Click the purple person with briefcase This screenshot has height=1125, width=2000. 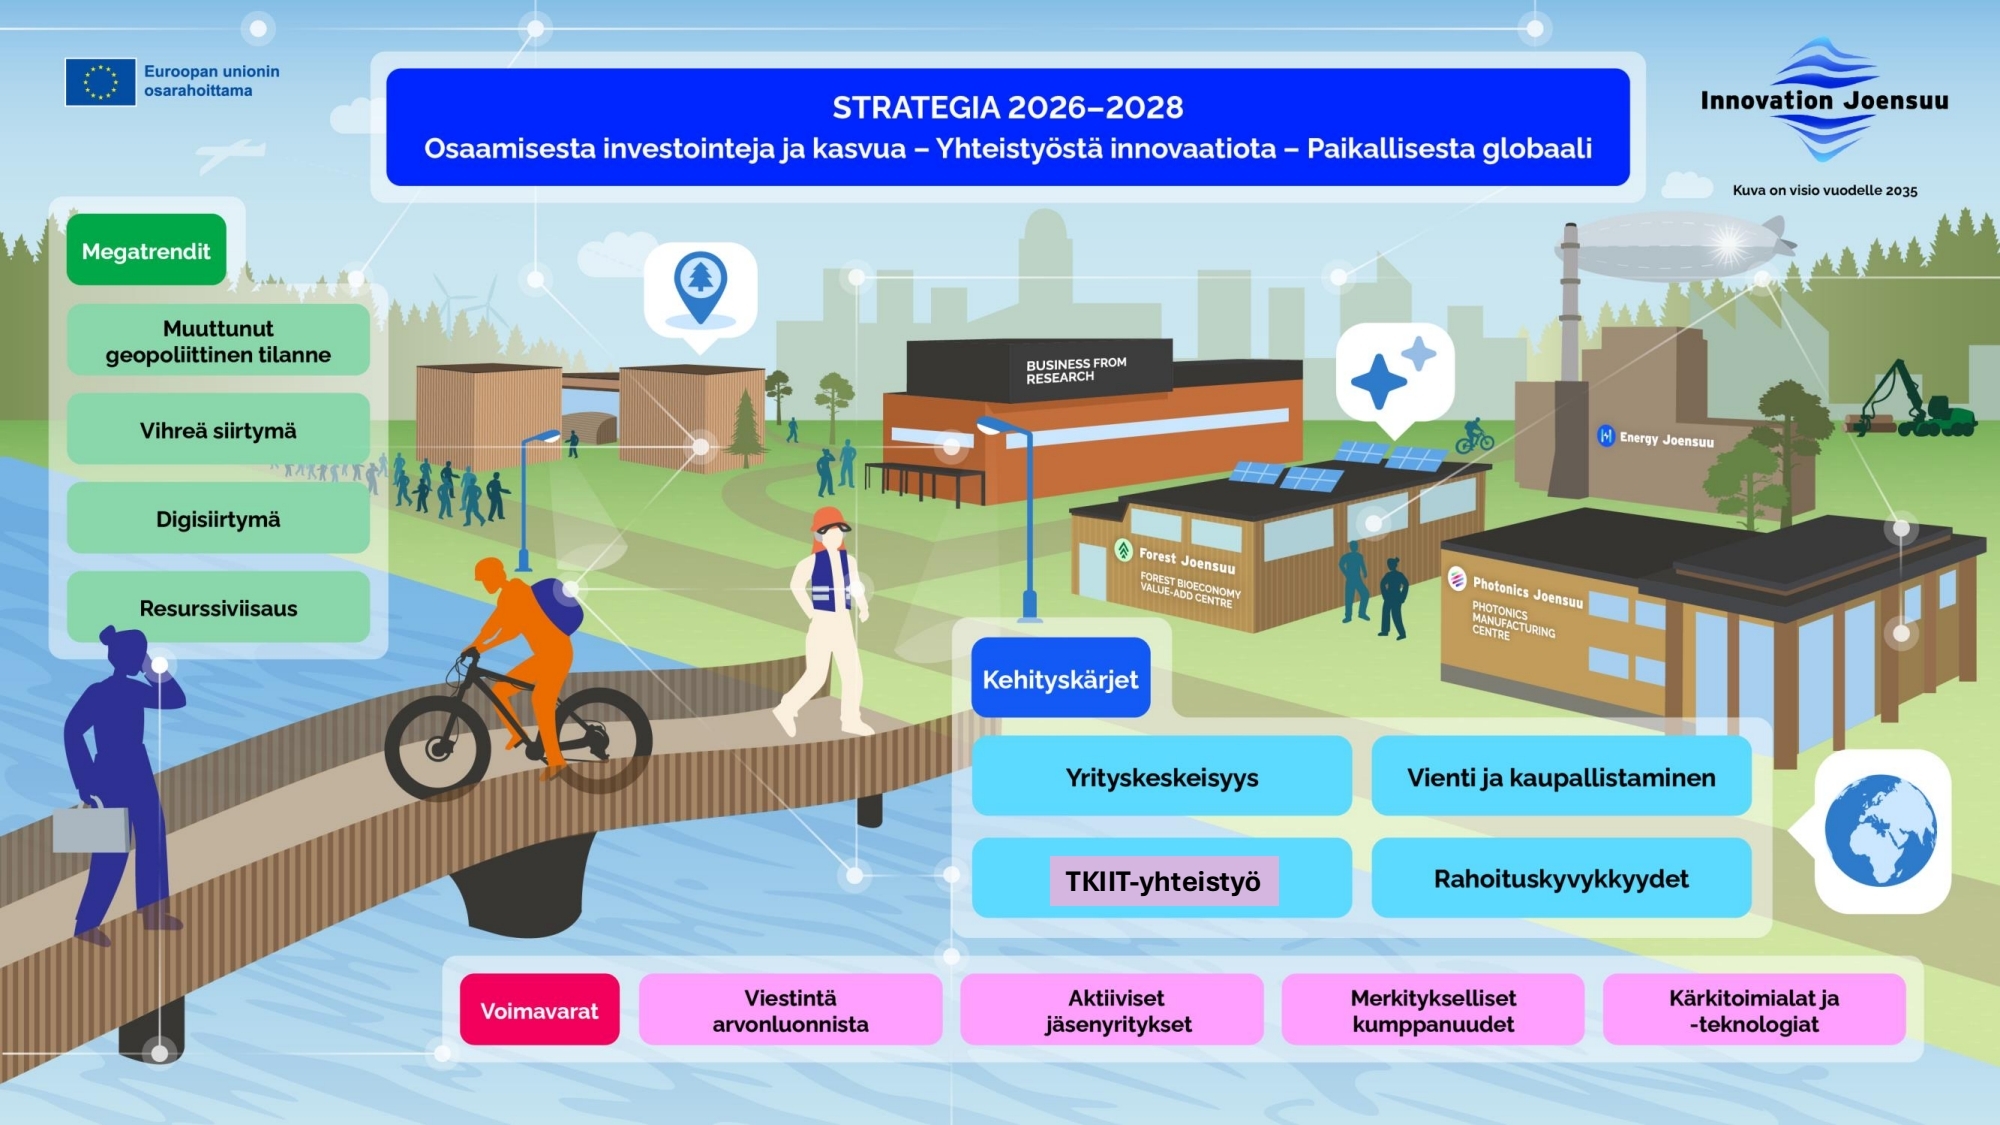[x=120, y=785]
